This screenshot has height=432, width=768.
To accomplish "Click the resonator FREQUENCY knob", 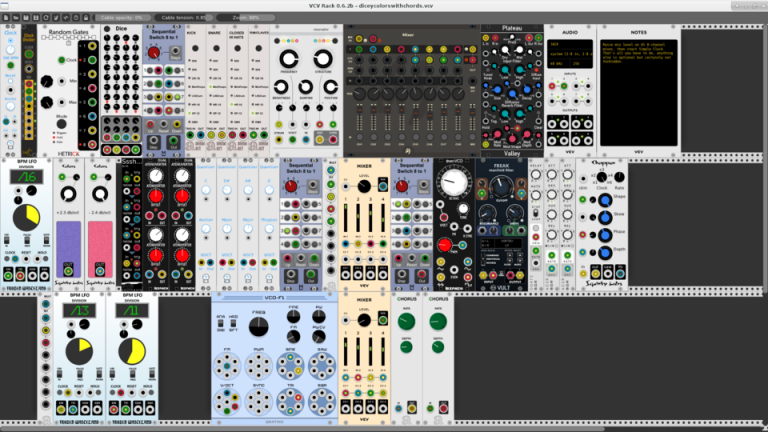I will point(288,59).
